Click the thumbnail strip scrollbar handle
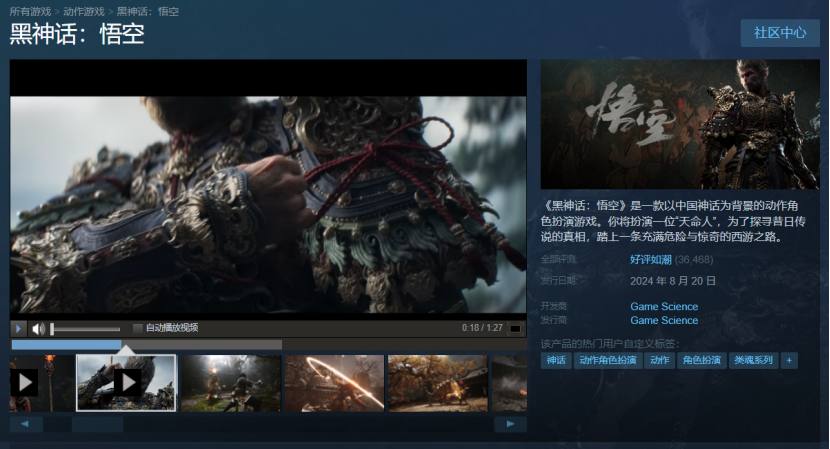 pos(97,424)
